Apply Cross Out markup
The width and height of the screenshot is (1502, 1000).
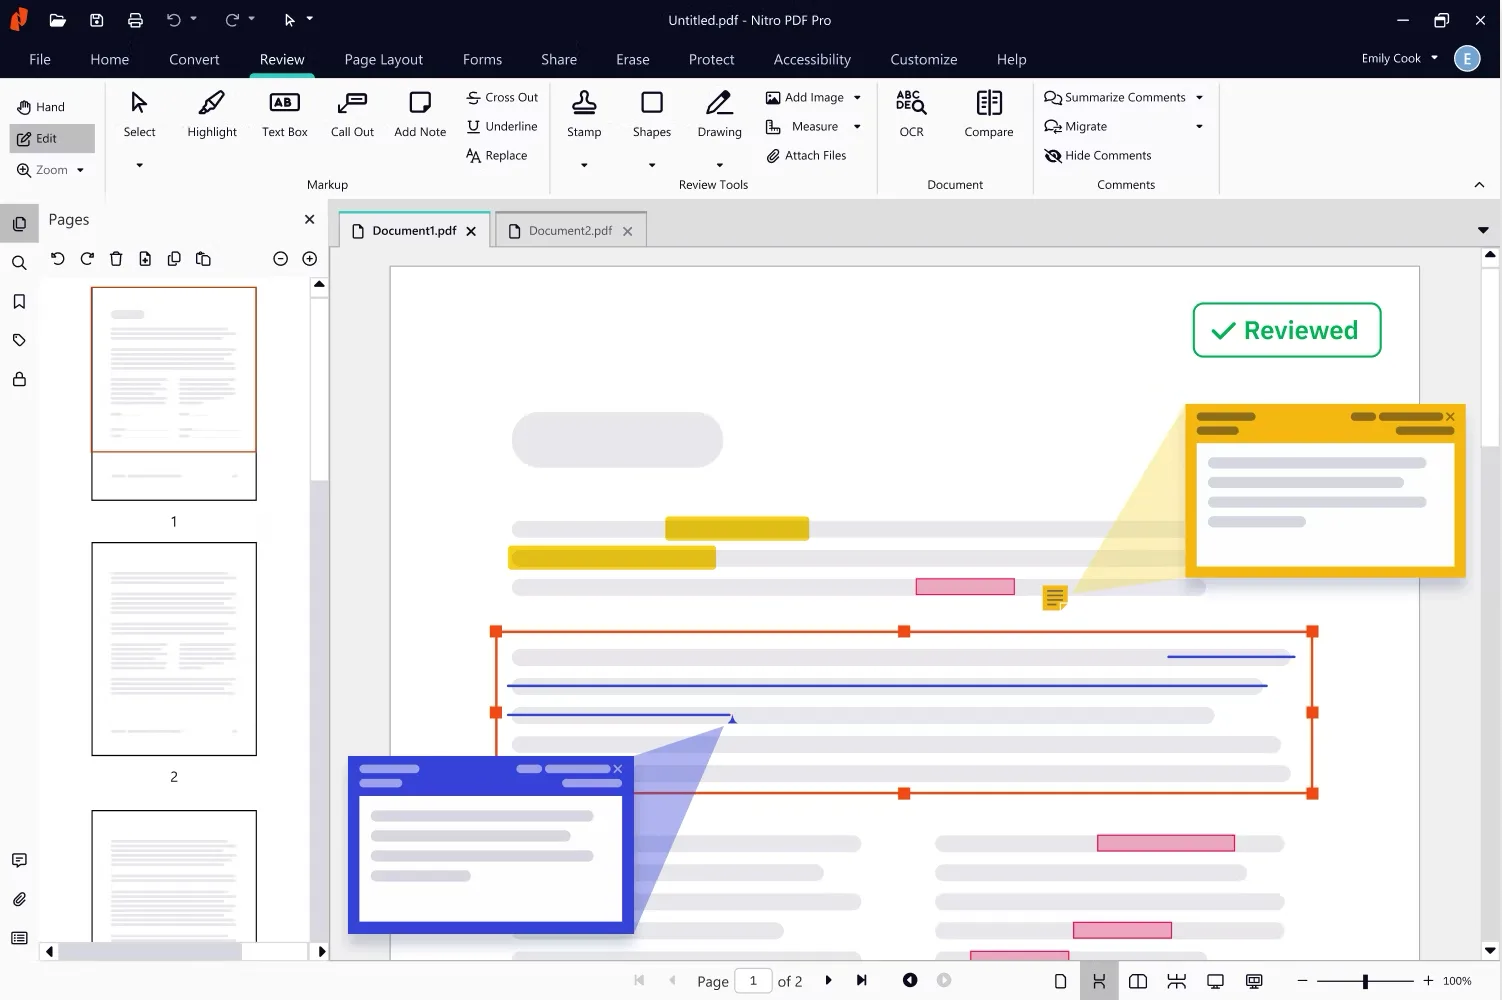tap(502, 97)
